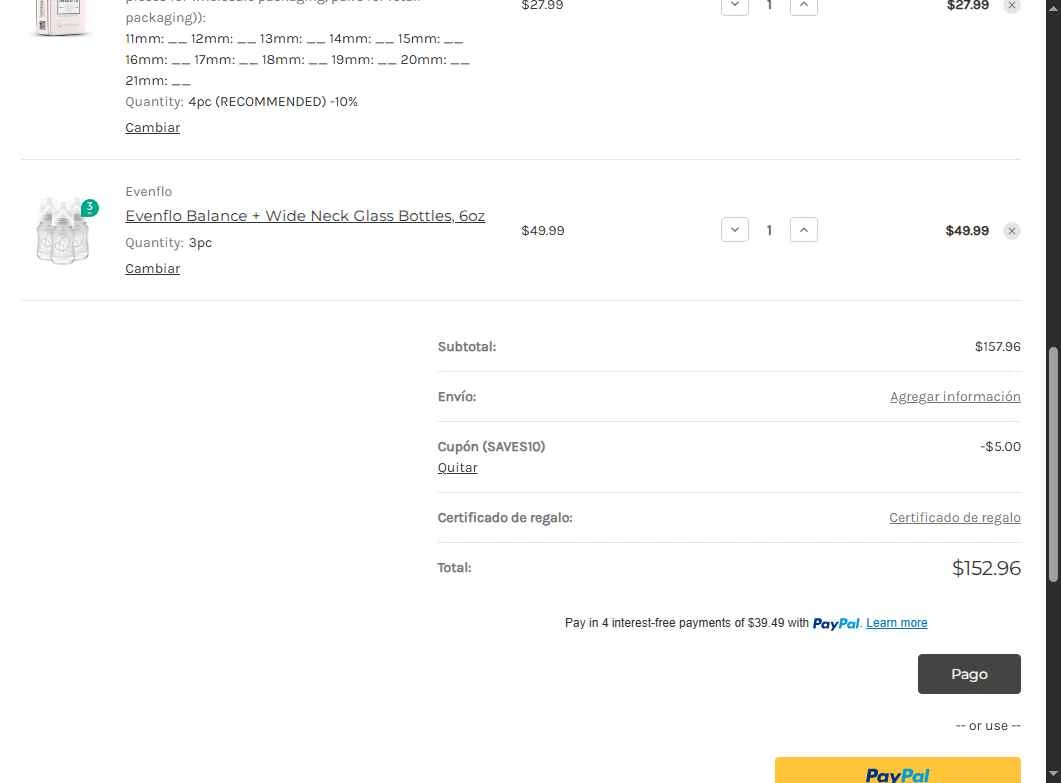
Task: Click the 'Quantity: 3pc' text
Action: tap(168, 243)
